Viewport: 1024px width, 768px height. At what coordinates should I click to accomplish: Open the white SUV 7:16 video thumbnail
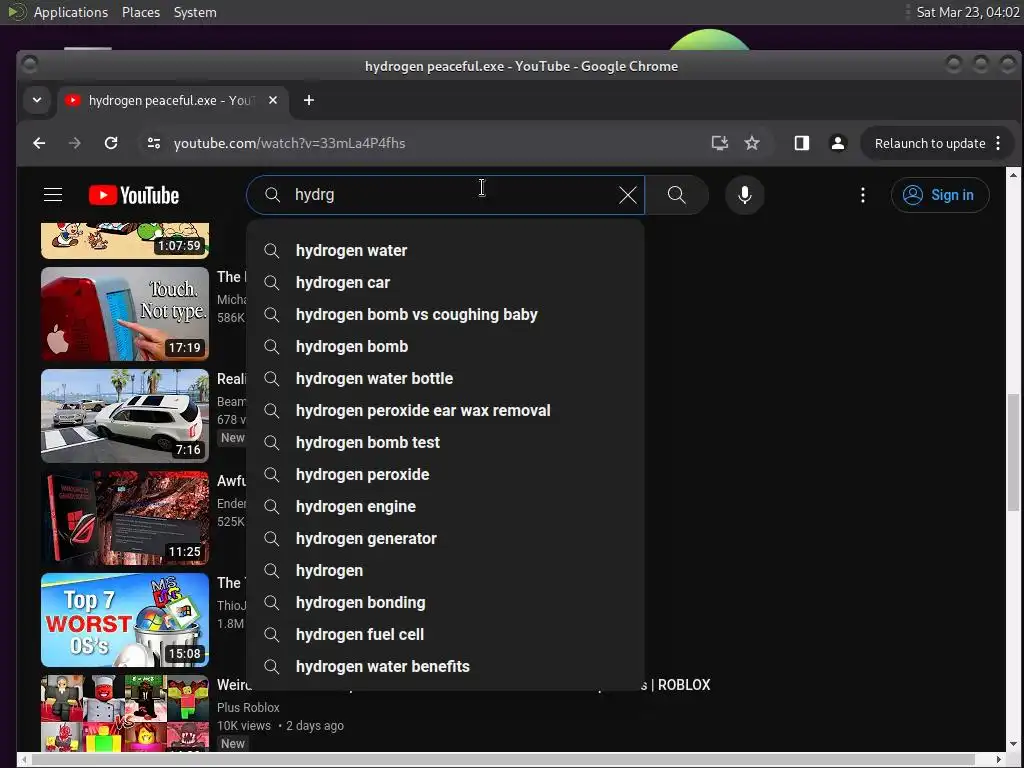click(125, 415)
